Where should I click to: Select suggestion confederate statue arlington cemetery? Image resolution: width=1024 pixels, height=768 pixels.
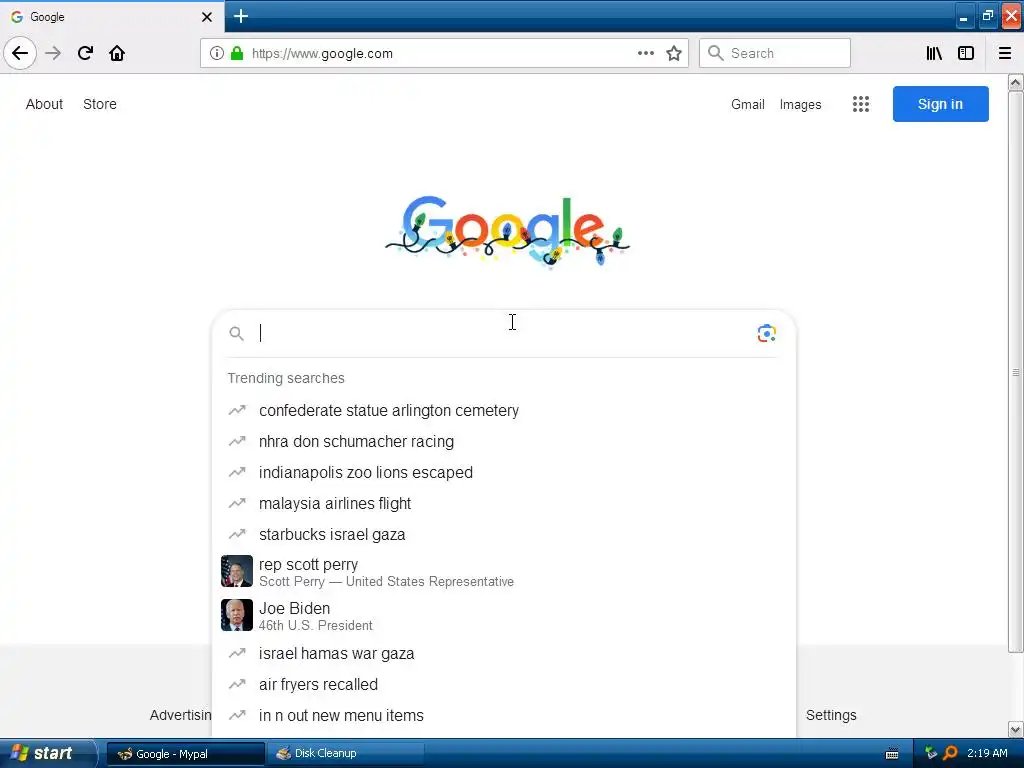503,410
